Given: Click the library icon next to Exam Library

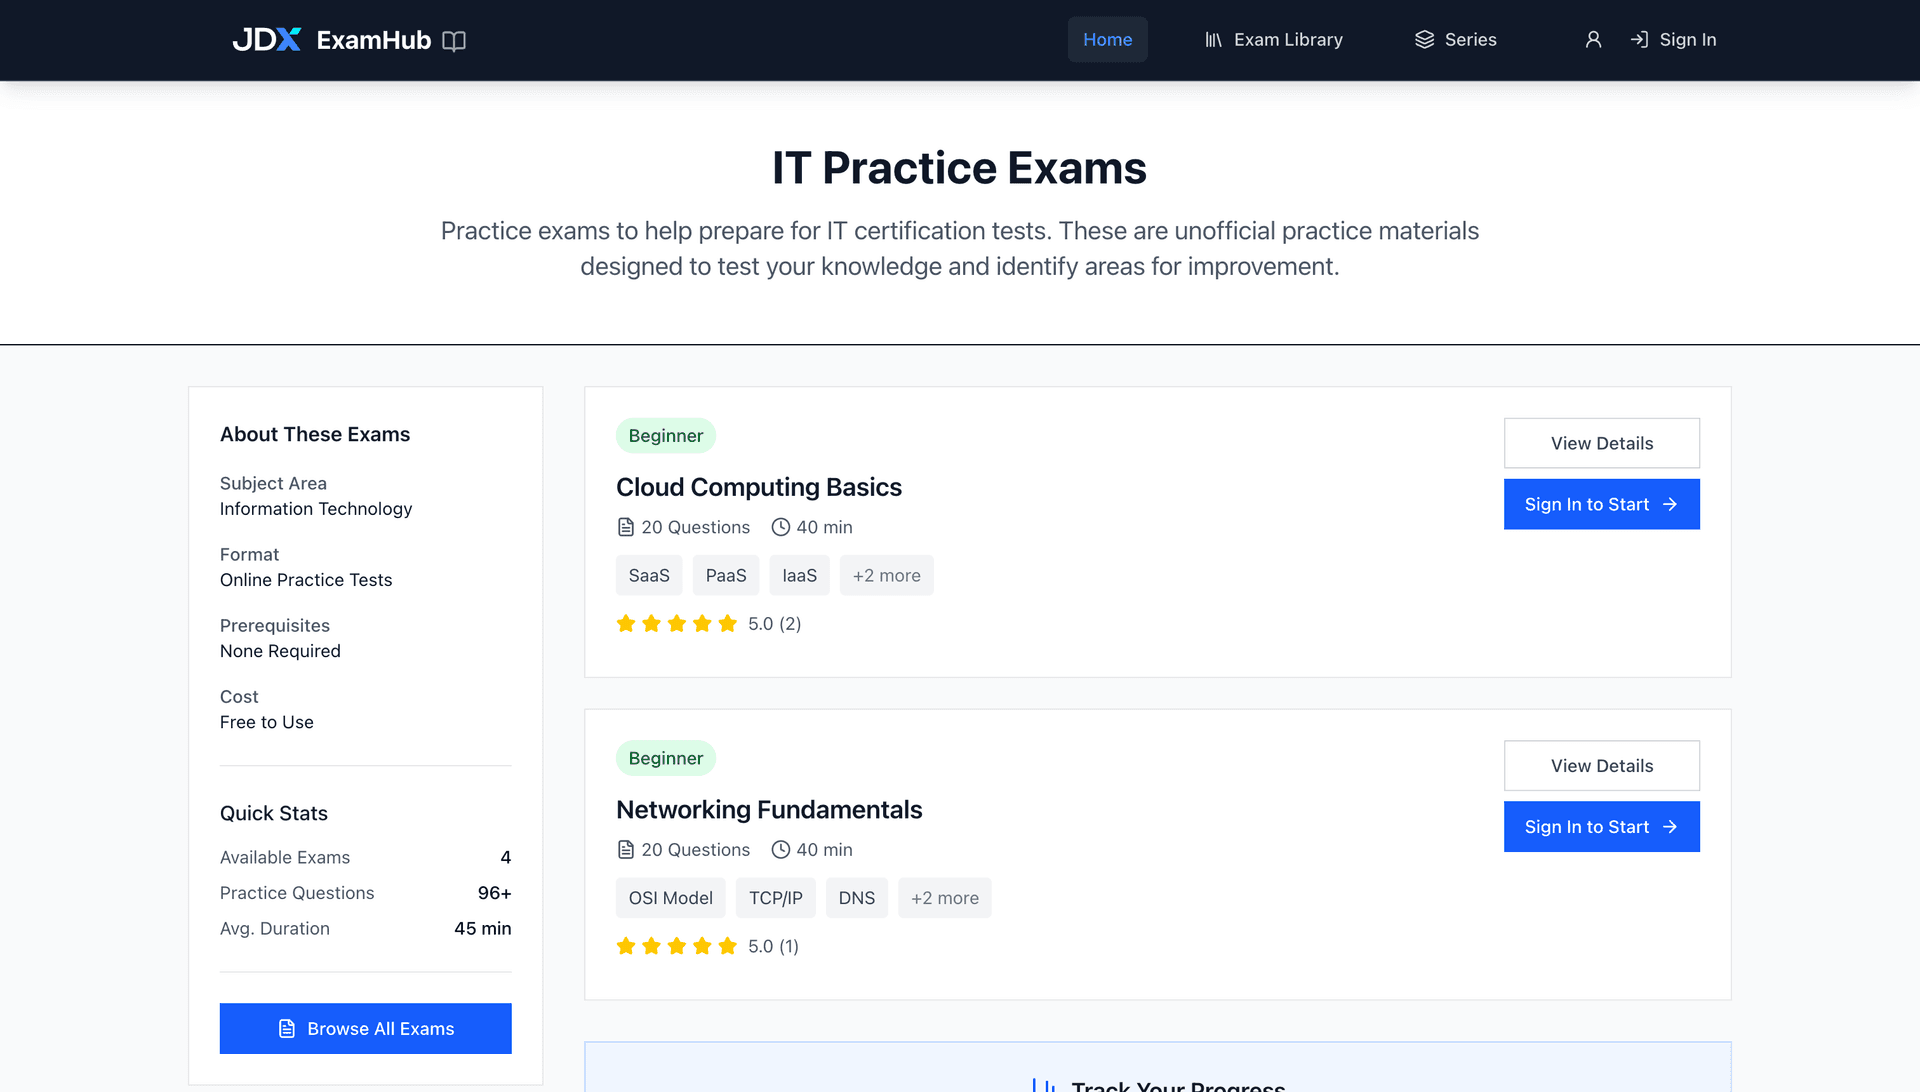Looking at the screenshot, I should [x=1212, y=40].
